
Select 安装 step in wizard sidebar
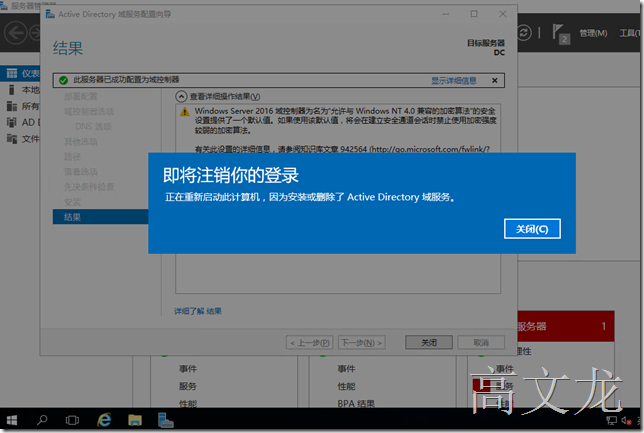click(72, 202)
